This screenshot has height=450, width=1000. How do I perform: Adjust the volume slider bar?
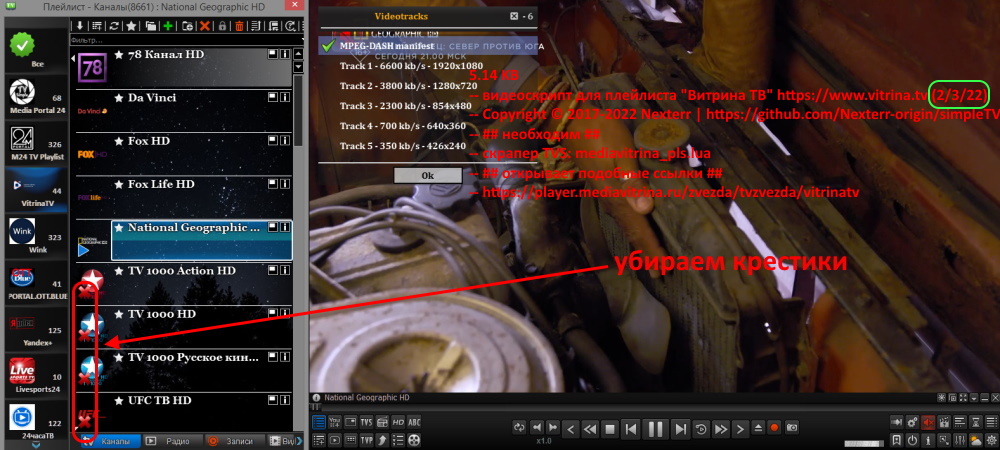(864, 444)
